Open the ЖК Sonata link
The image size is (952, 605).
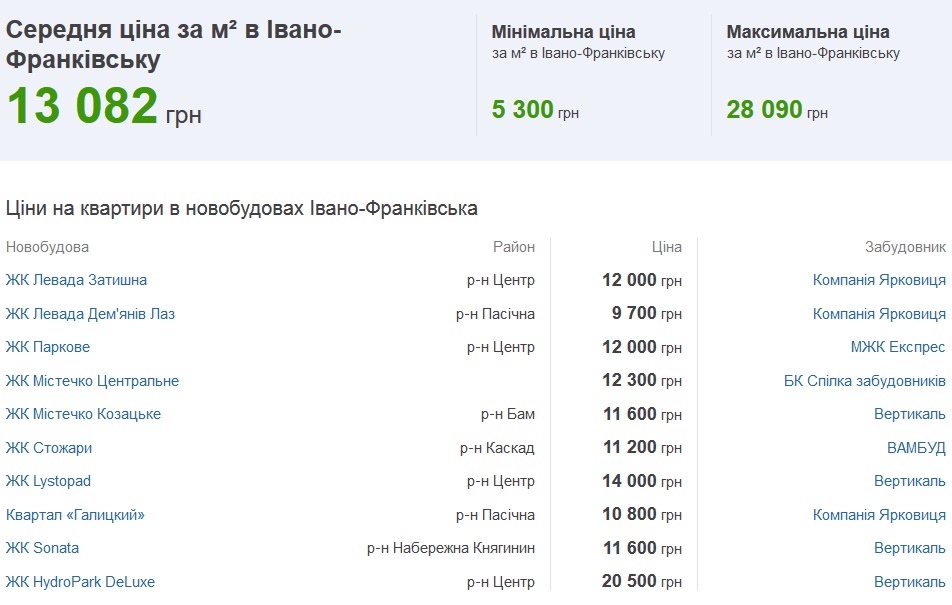click(42, 548)
